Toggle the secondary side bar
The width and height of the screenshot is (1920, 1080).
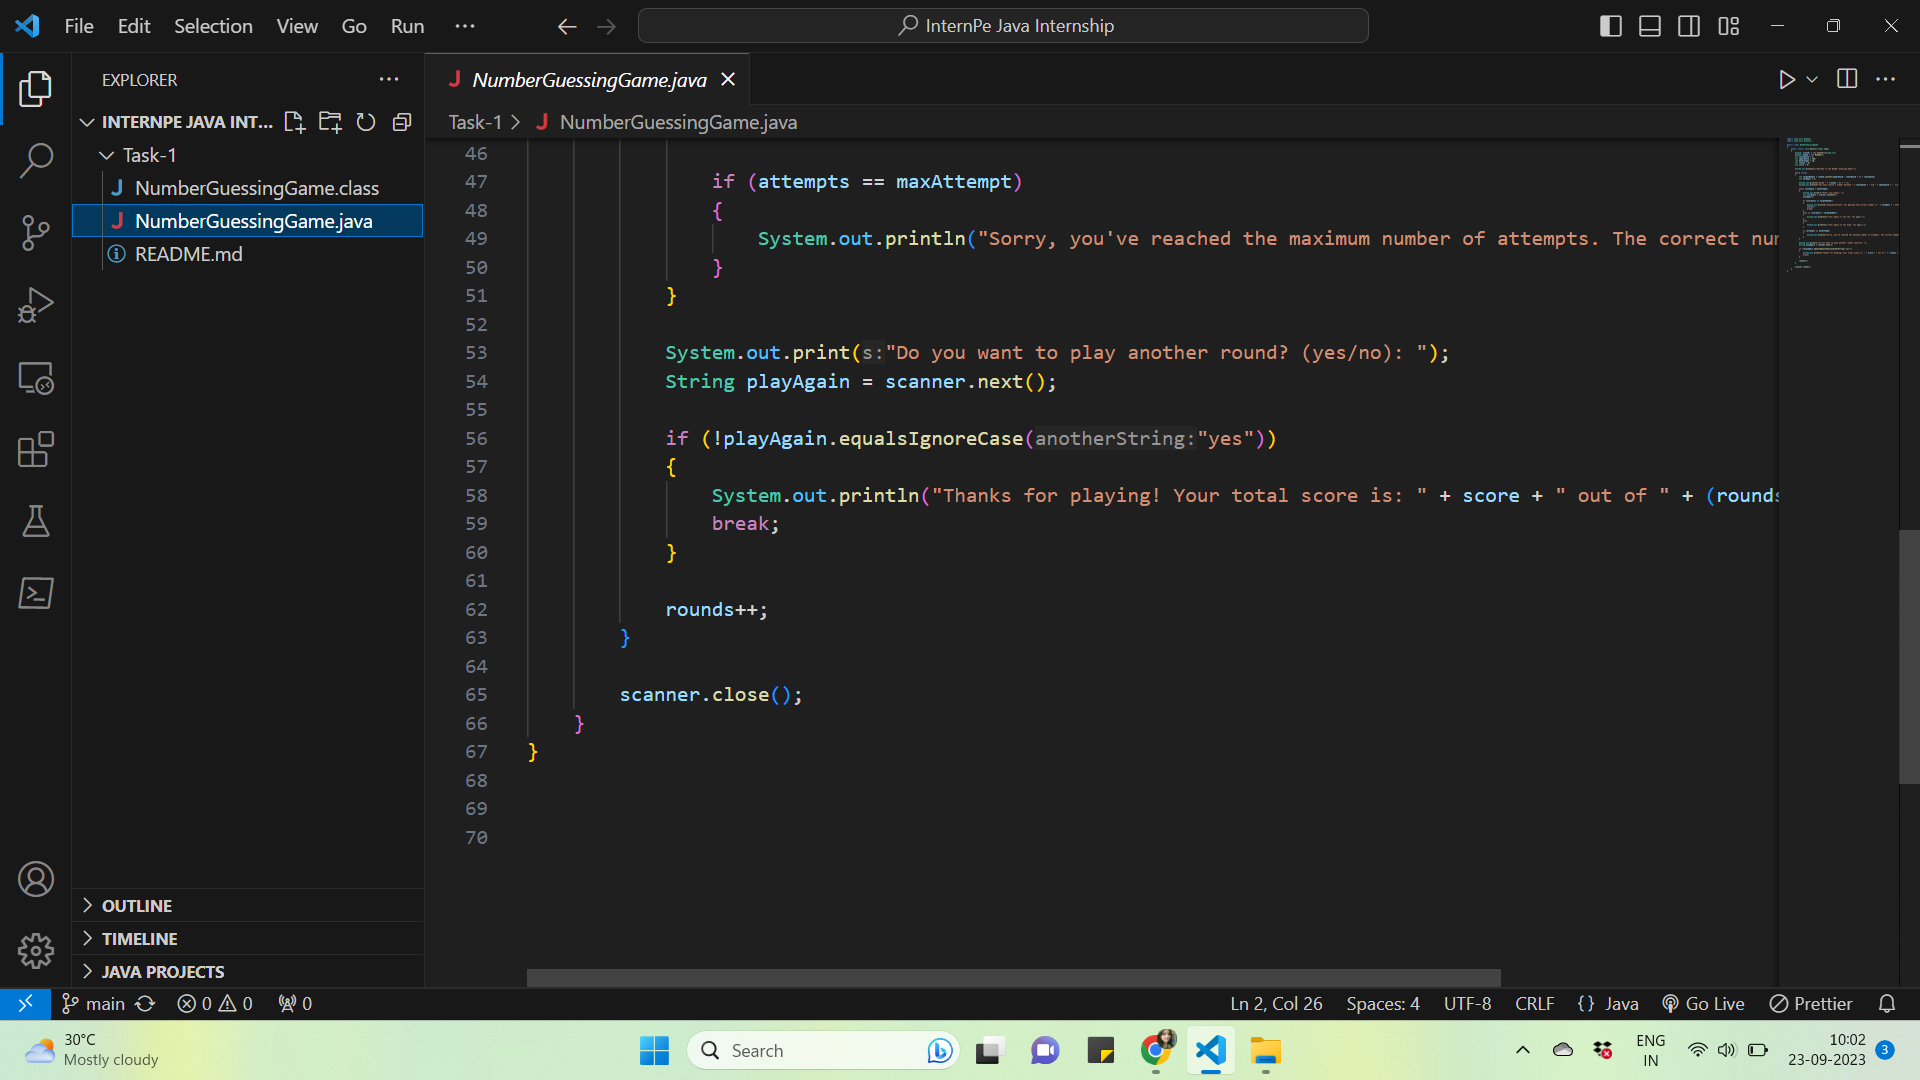tap(1689, 26)
